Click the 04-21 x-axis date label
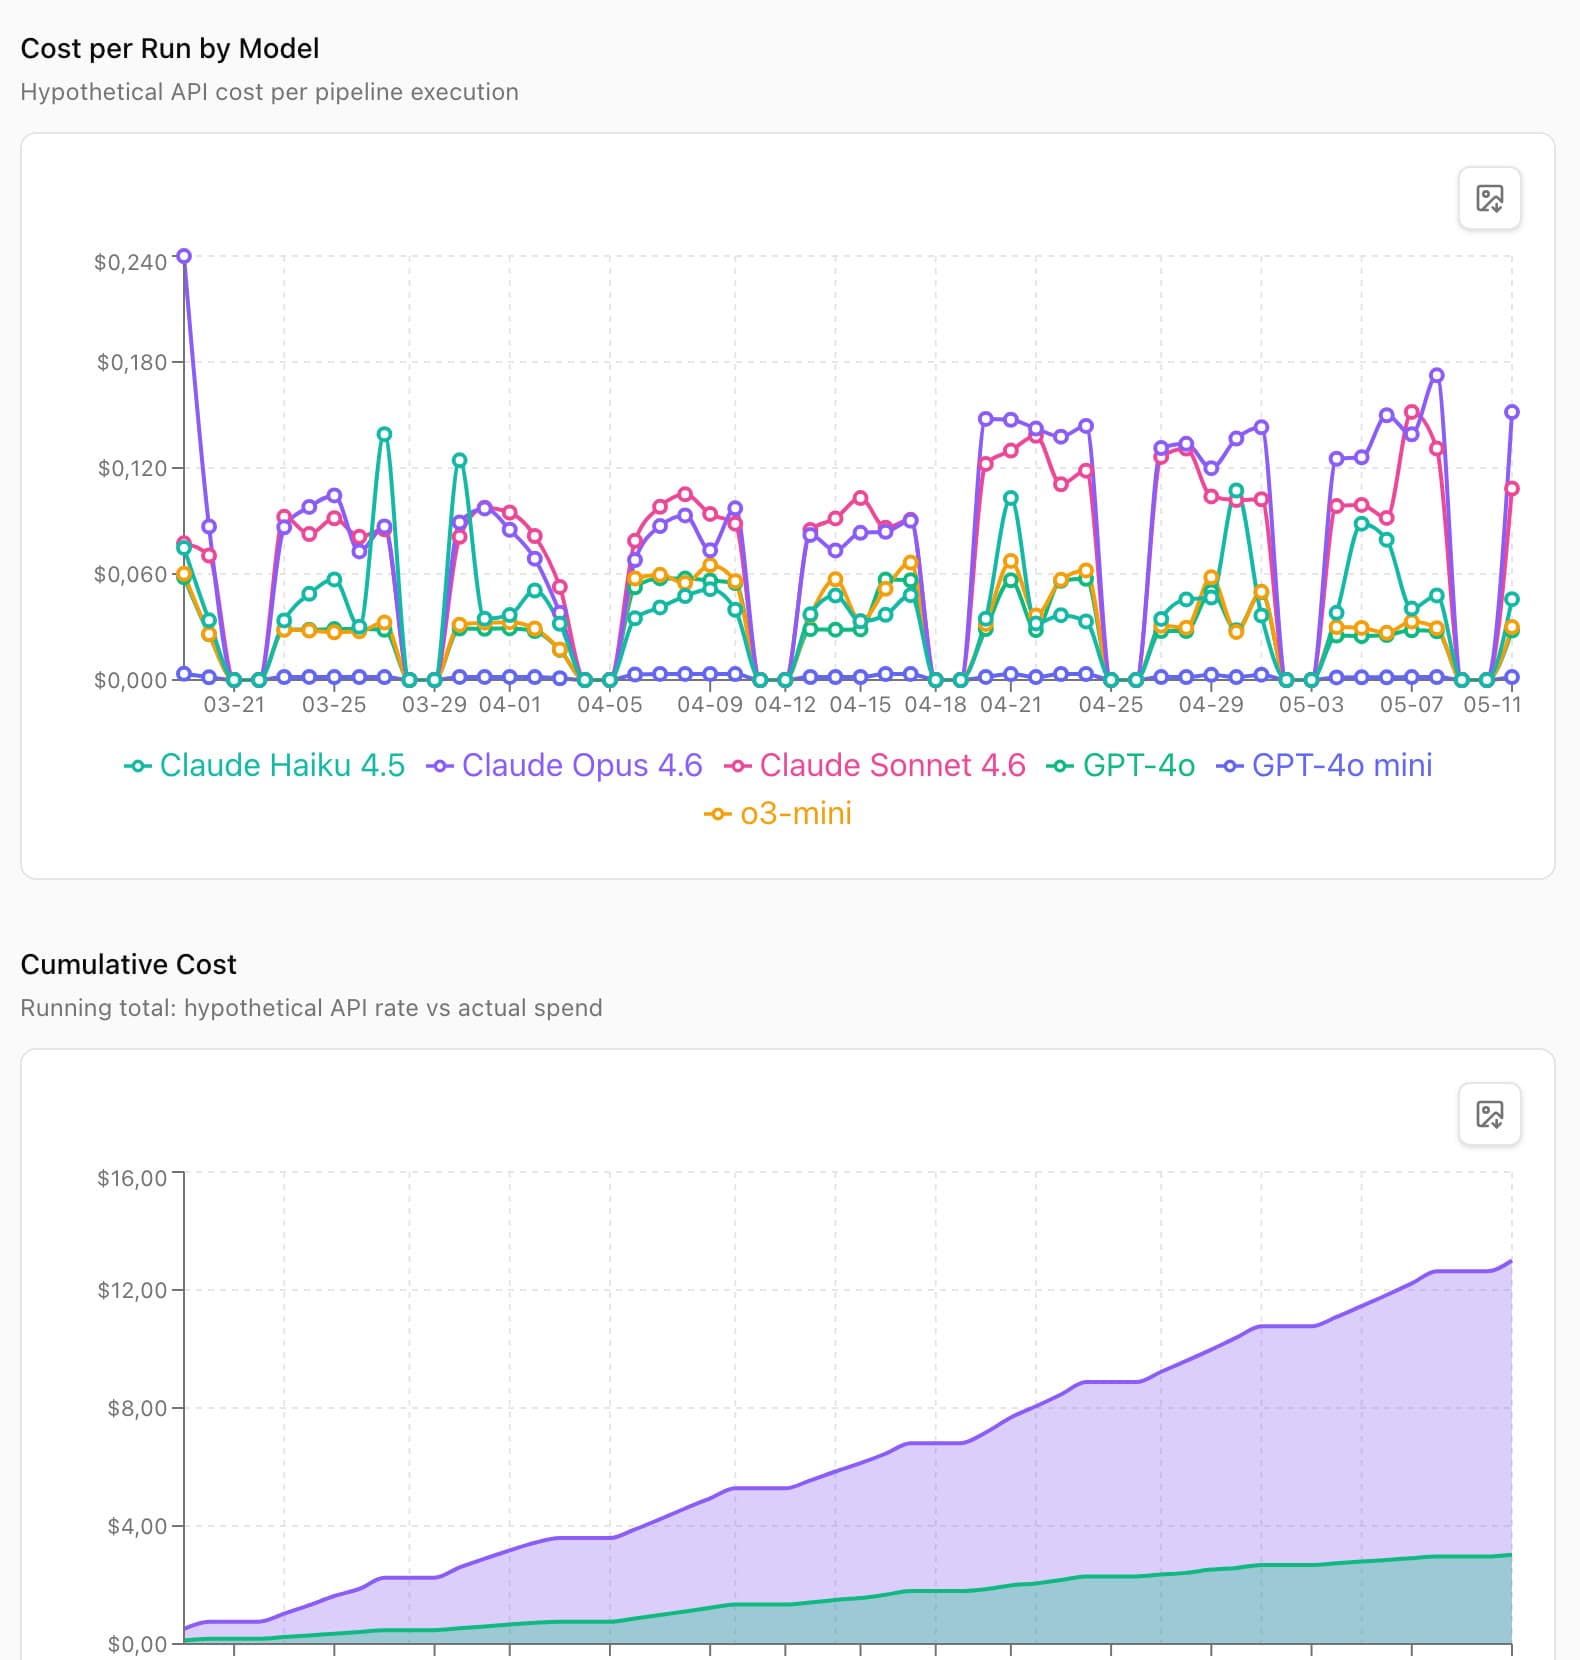The image size is (1580, 1660). pyautogui.click(x=1011, y=705)
